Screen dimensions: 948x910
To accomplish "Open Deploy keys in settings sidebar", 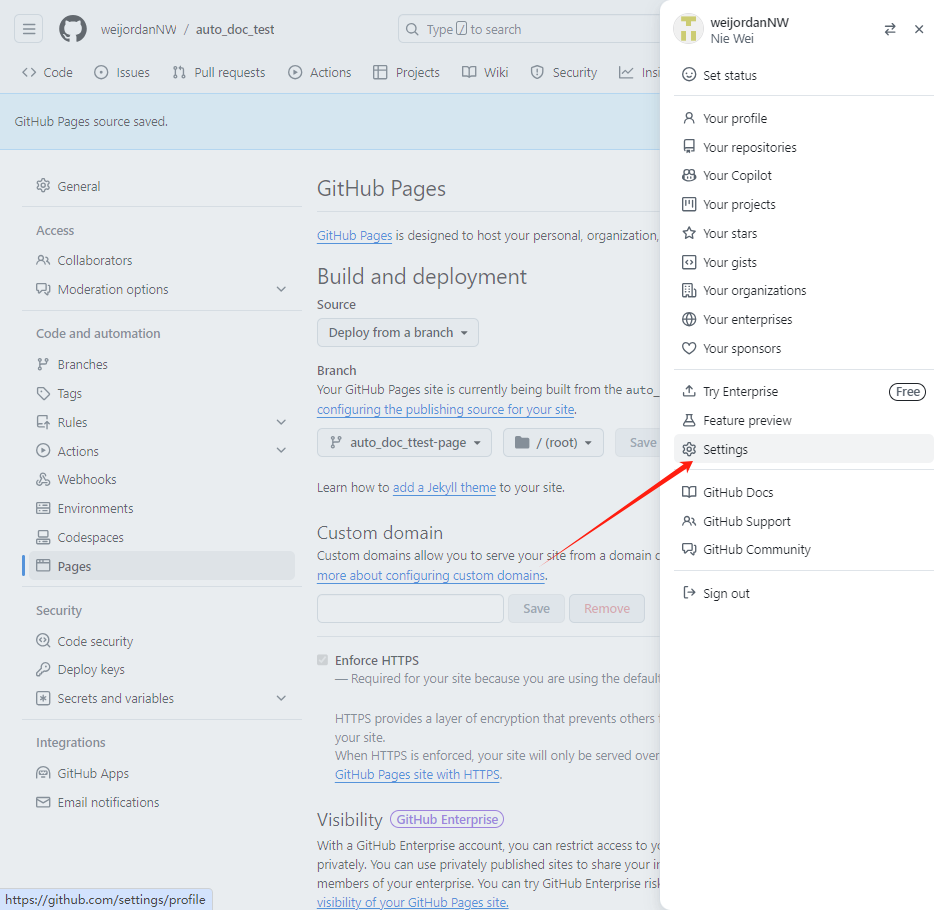I will 162,669.
